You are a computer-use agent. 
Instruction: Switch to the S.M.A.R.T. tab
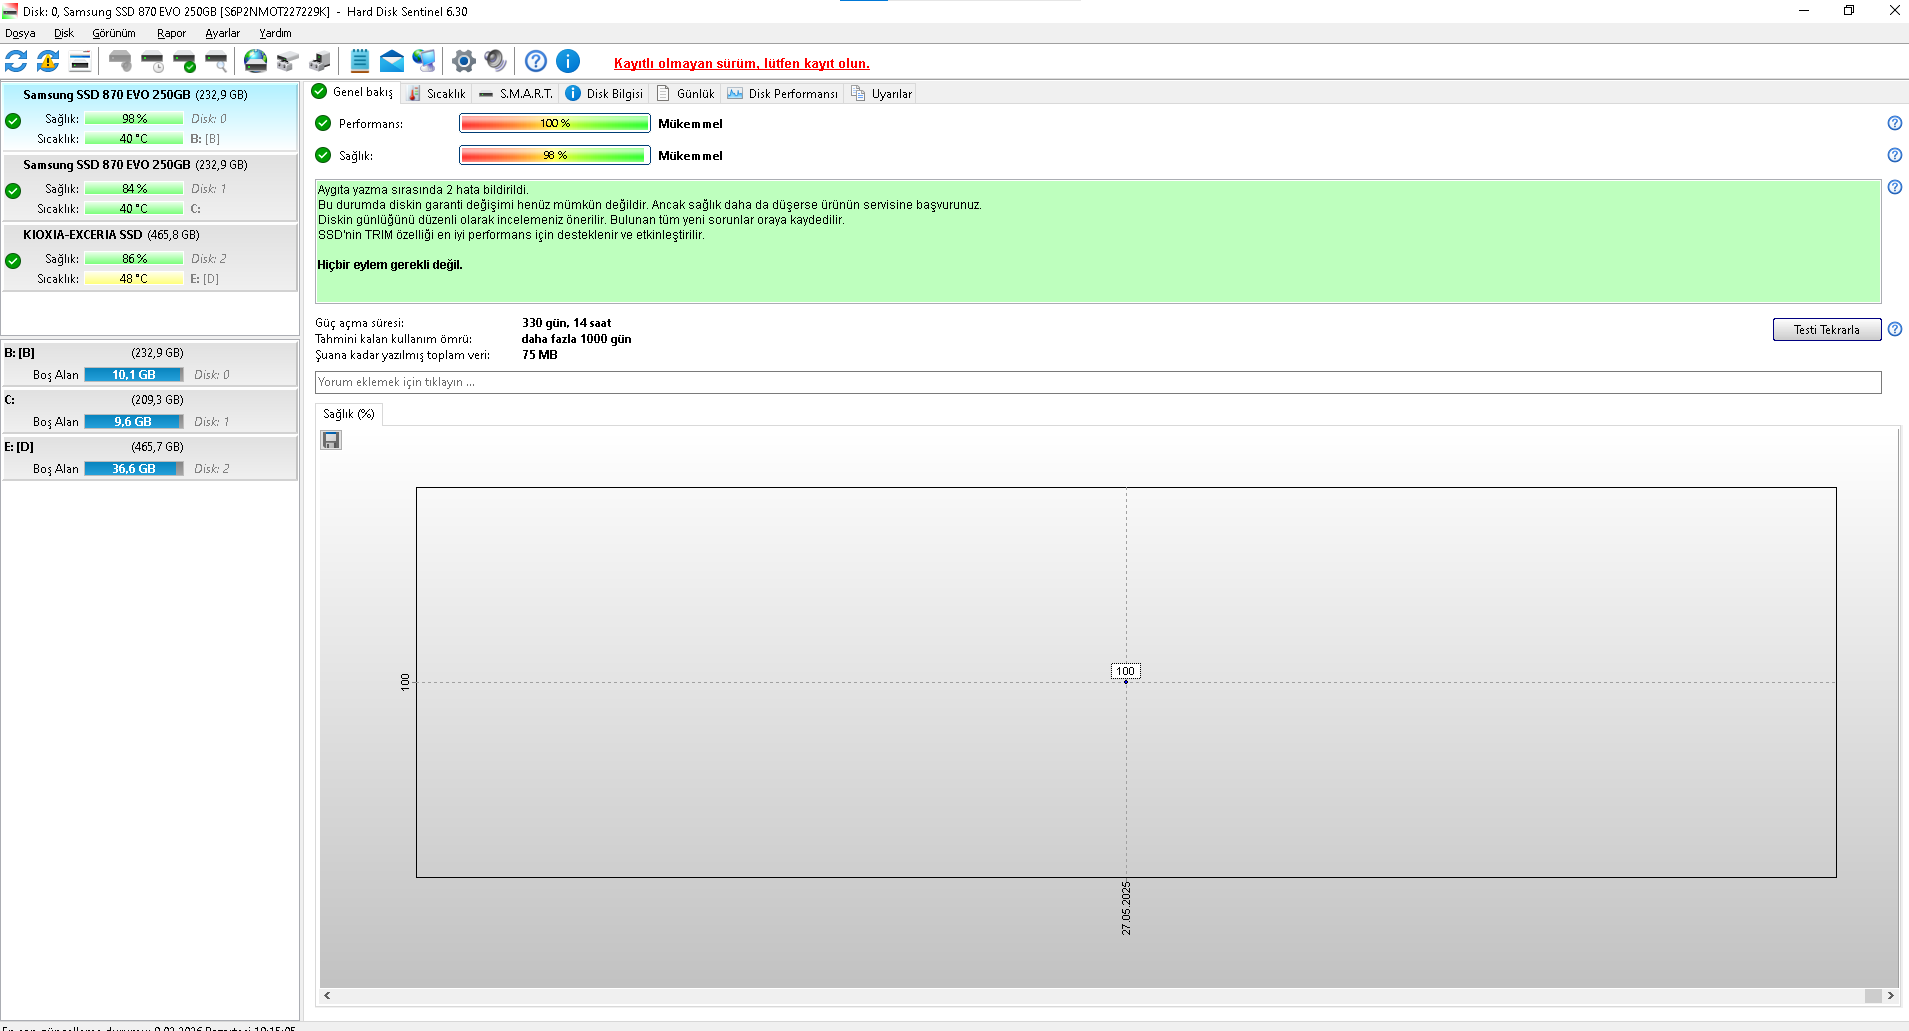coord(515,93)
